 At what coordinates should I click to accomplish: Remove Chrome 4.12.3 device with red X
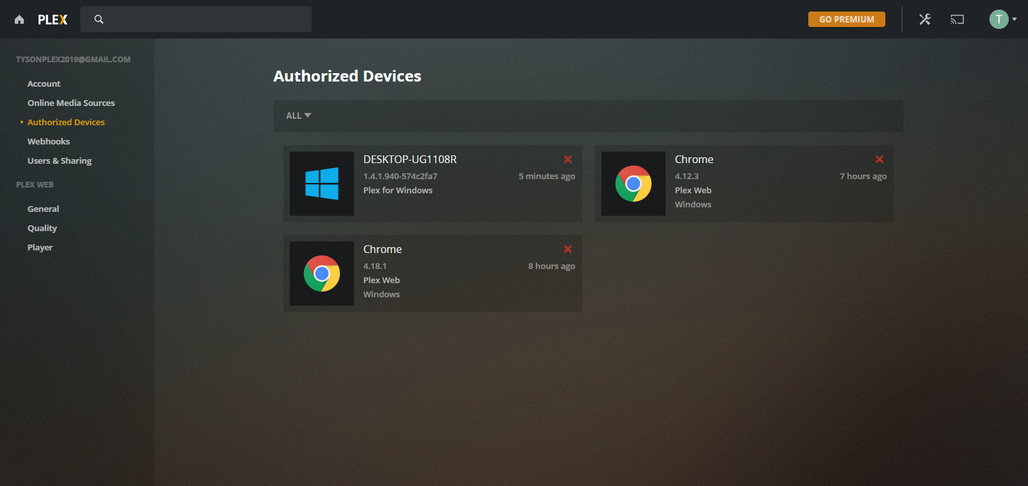pyautogui.click(x=879, y=159)
